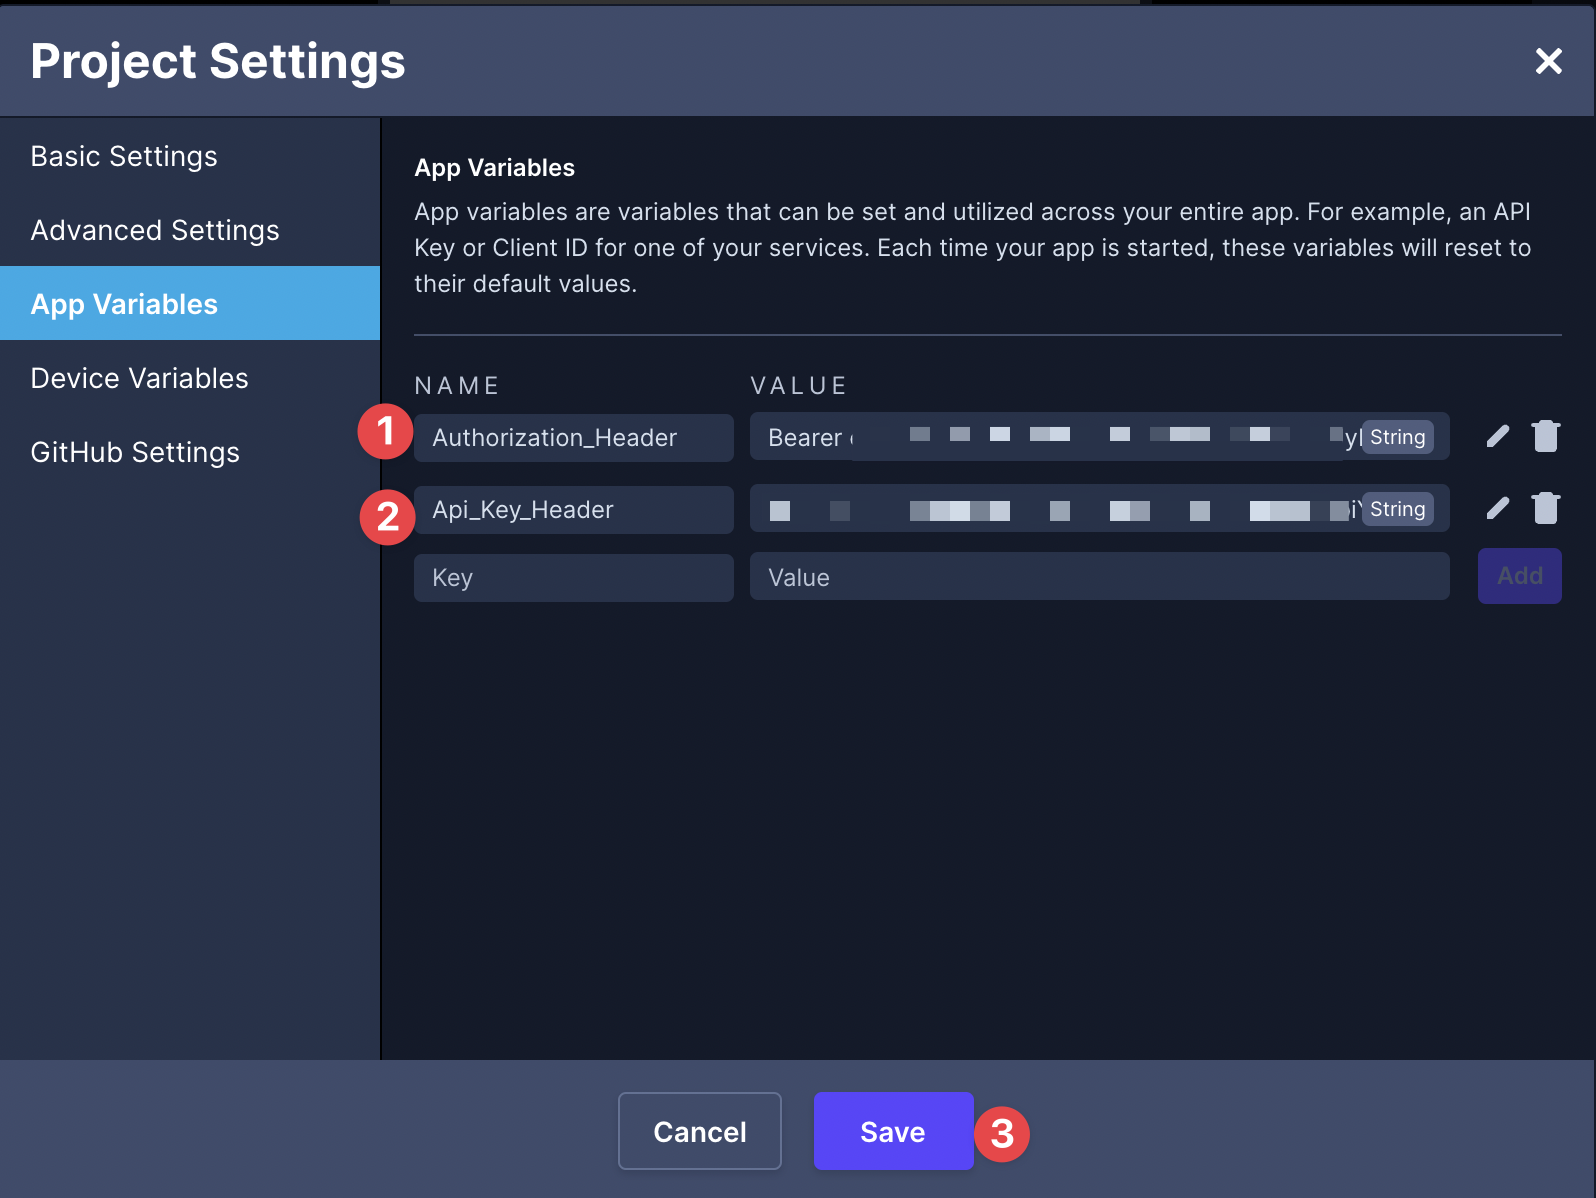
Task: Click the Project Settings title
Action: point(218,62)
